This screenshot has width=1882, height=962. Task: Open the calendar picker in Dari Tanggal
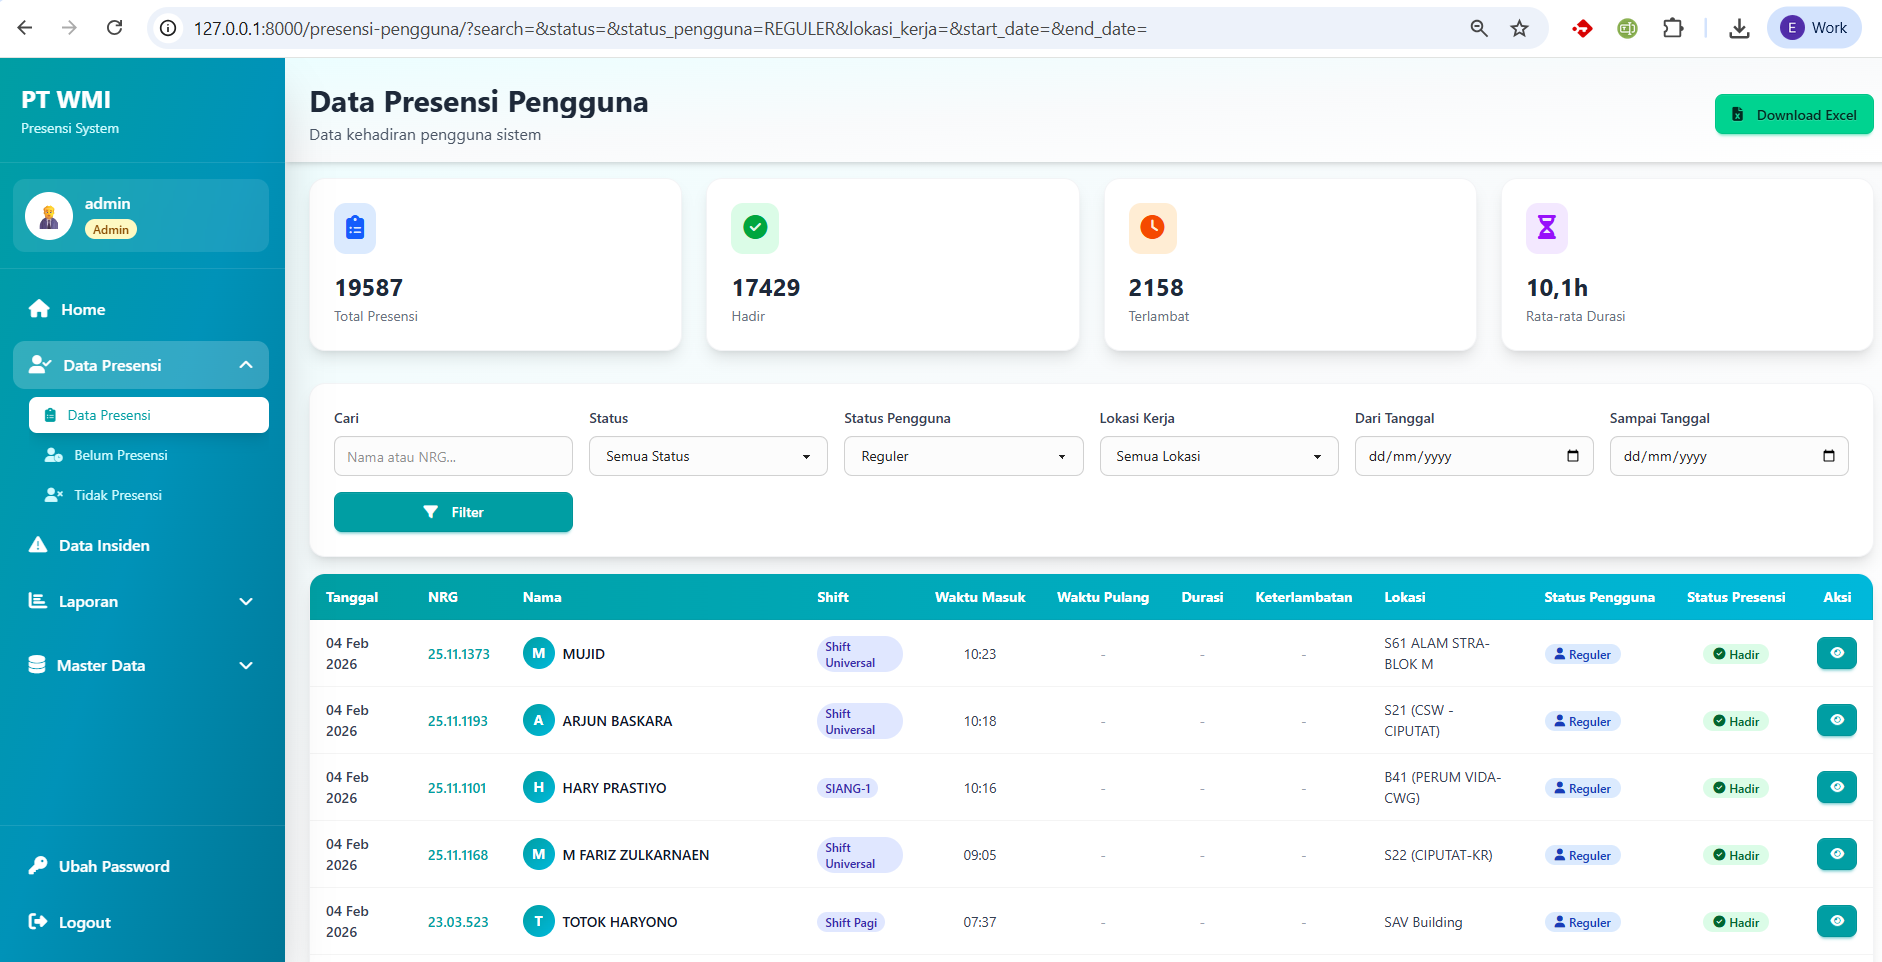(x=1573, y=456)
